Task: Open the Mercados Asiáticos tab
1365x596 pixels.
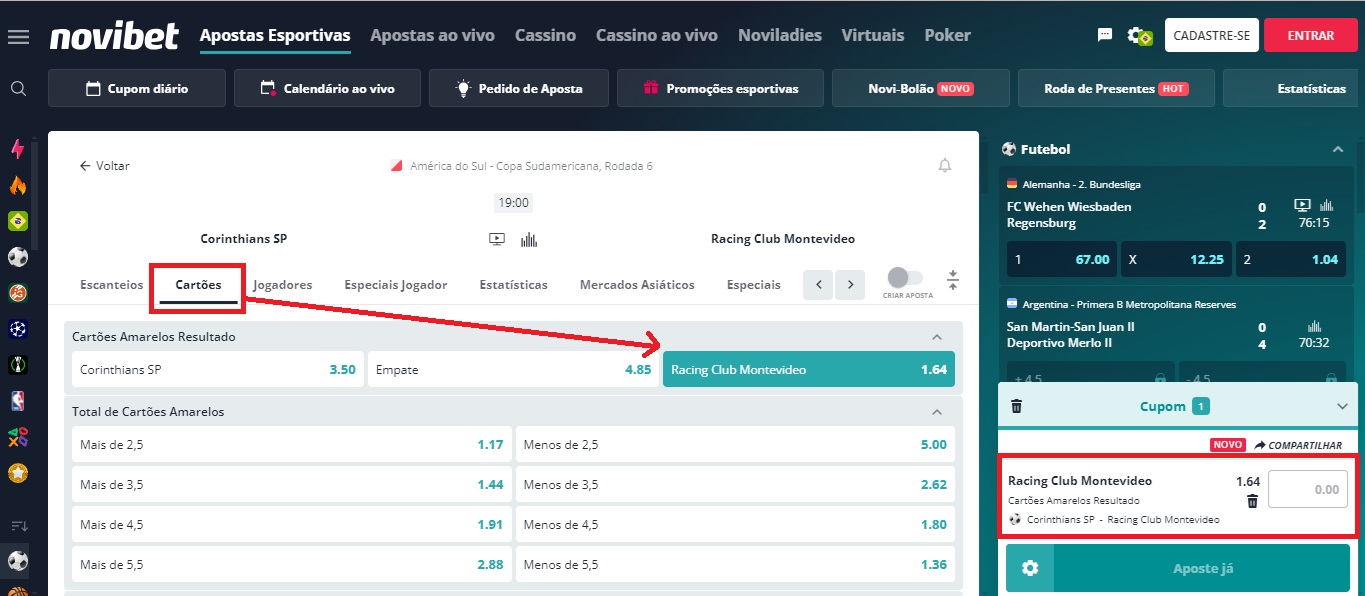Action: [x=637, y=285]
